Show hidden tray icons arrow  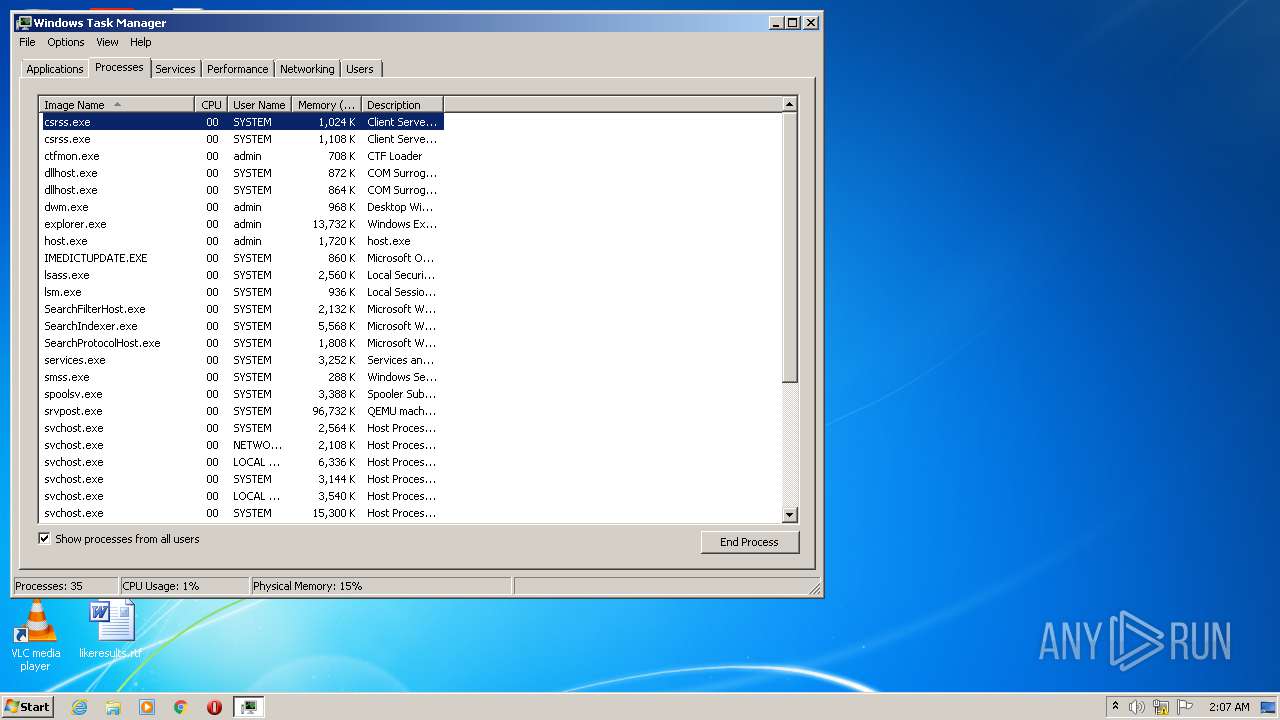coord(1115,707)
